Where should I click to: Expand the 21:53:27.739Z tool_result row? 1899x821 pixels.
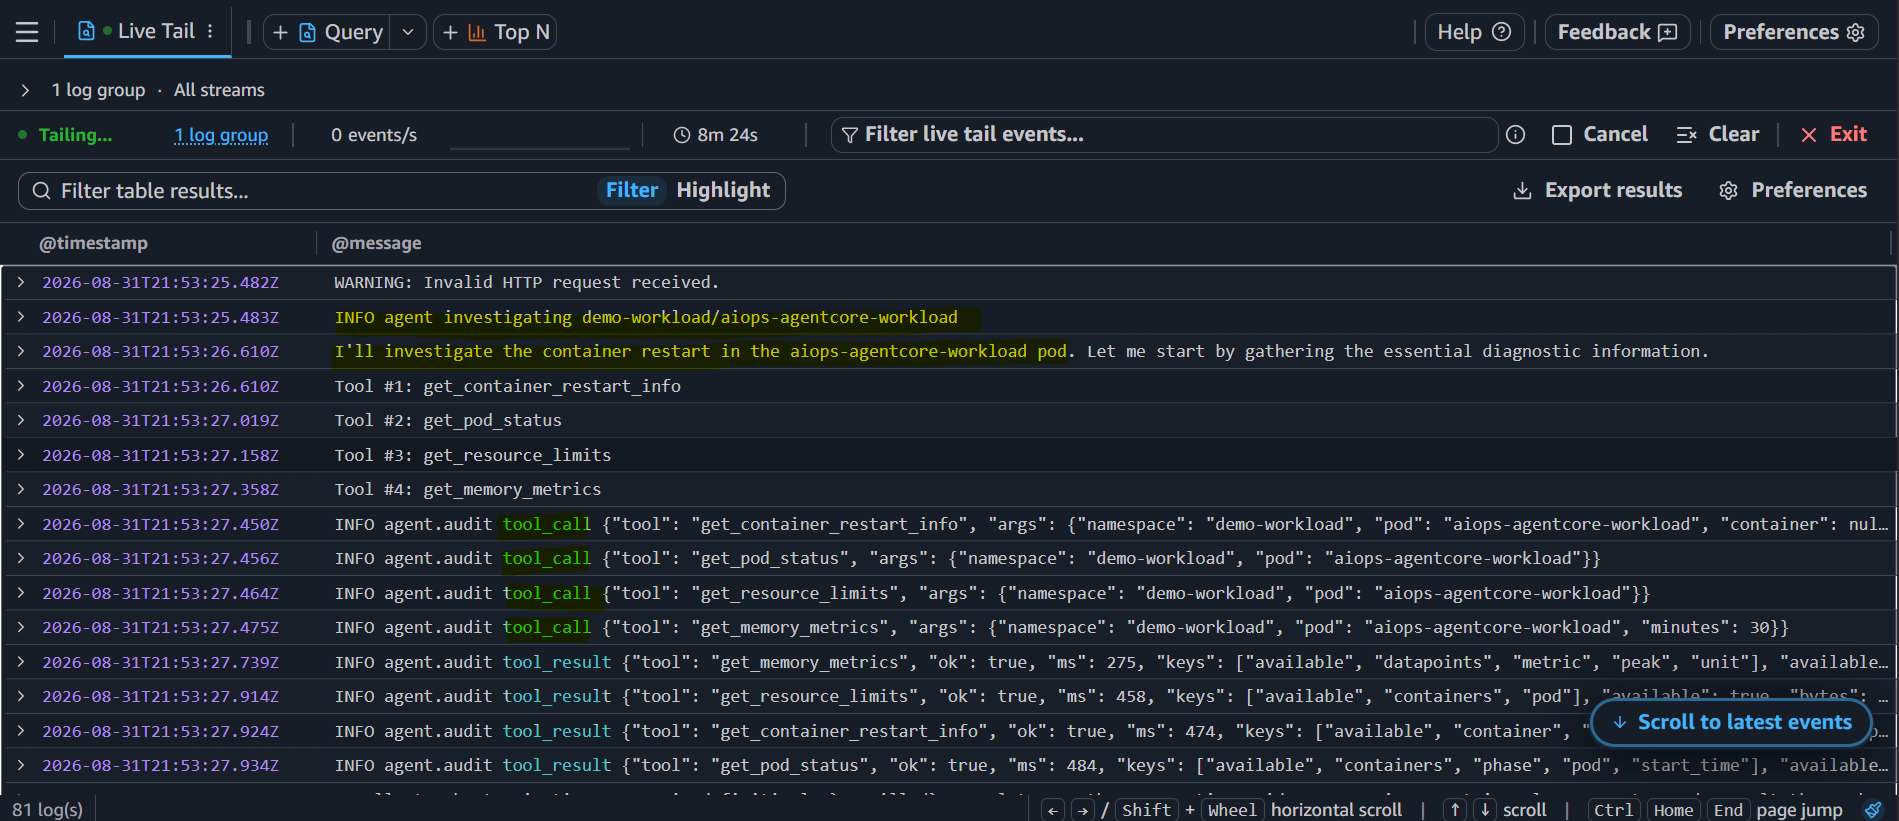(20, 662)
